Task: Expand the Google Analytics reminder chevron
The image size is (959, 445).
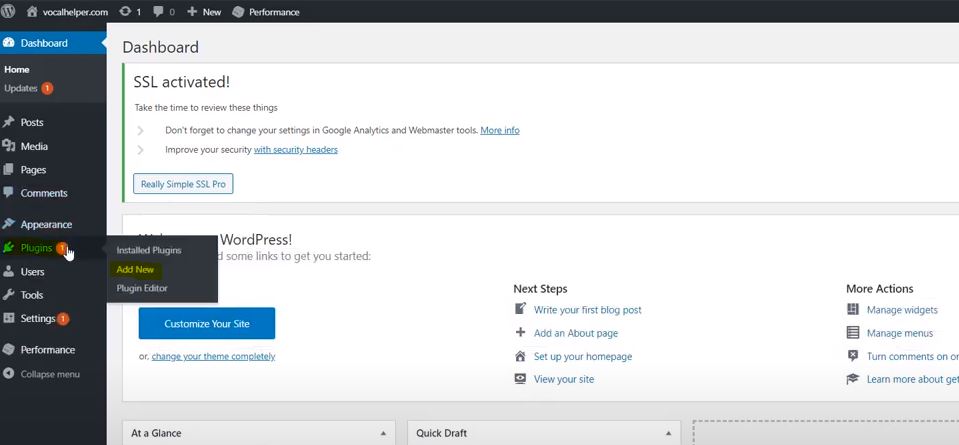Action: pos(140,130)
